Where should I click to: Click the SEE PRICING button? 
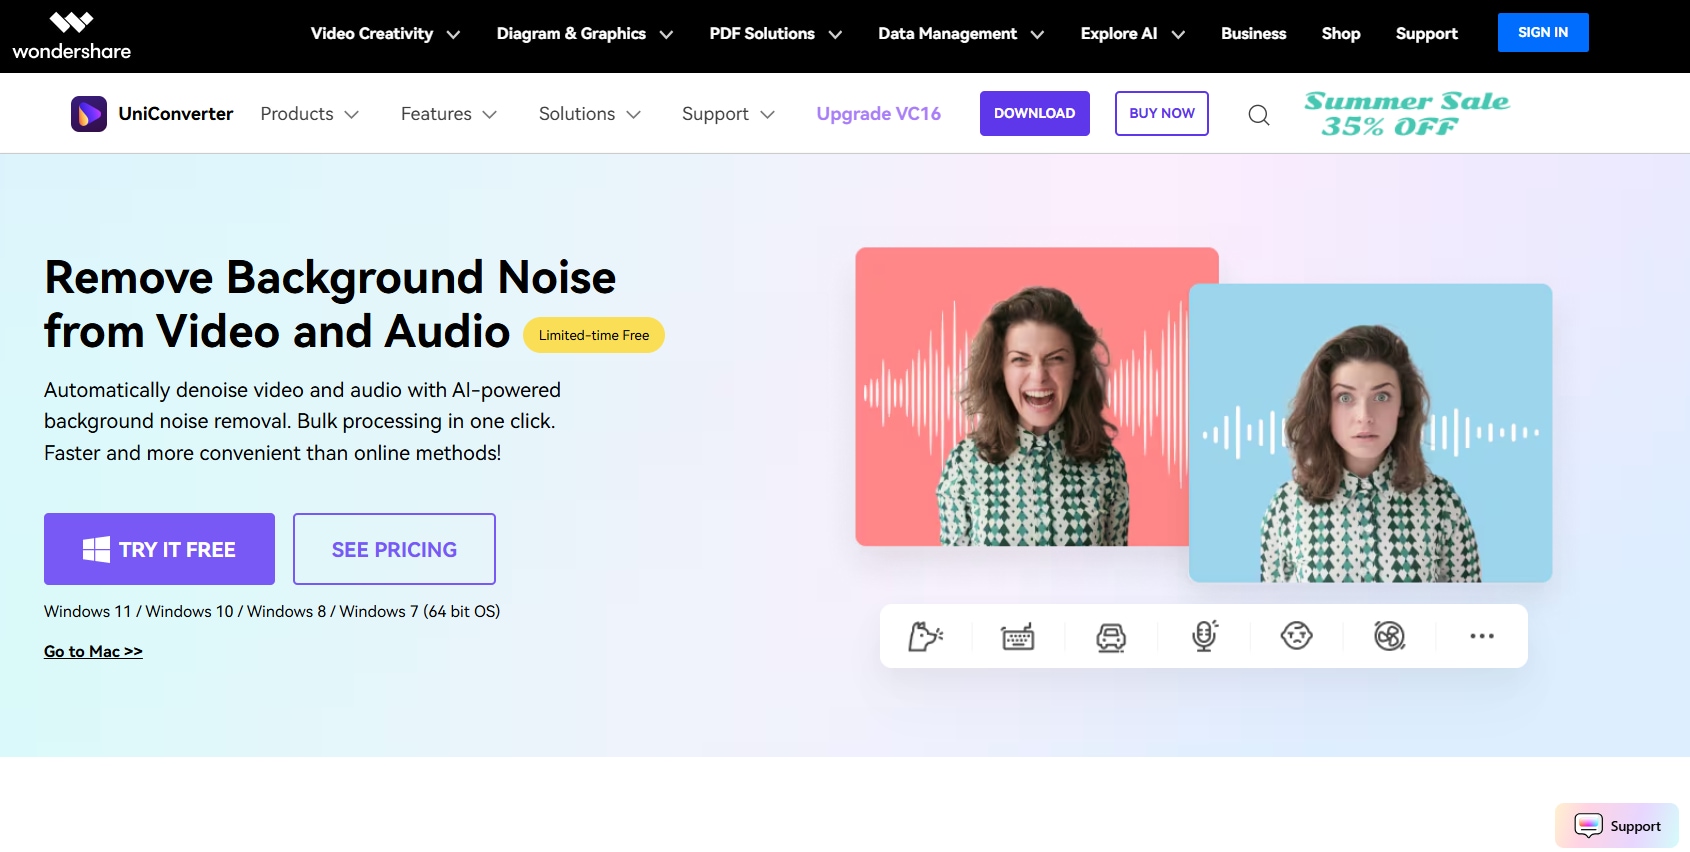tap(394, 549)
